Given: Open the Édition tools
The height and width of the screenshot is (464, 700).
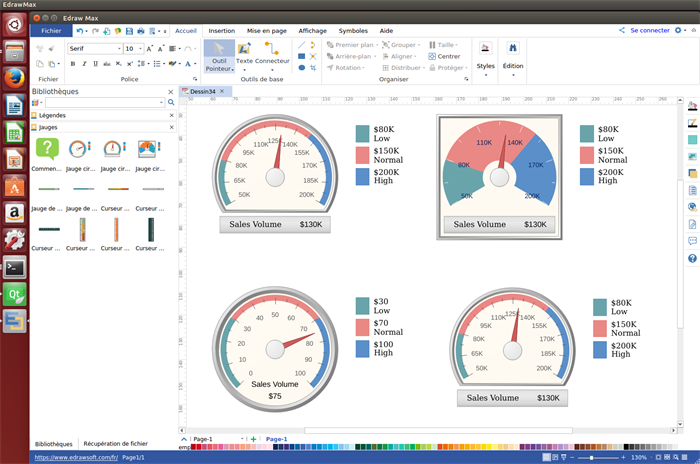Looking at the screenshot, I should tap(512, 55).
